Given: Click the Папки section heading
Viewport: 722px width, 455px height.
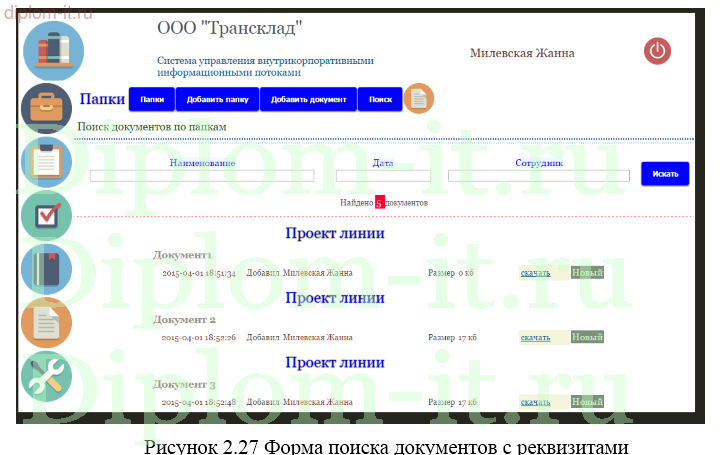Looking at the screenshot, I should (x=102, y=99).
